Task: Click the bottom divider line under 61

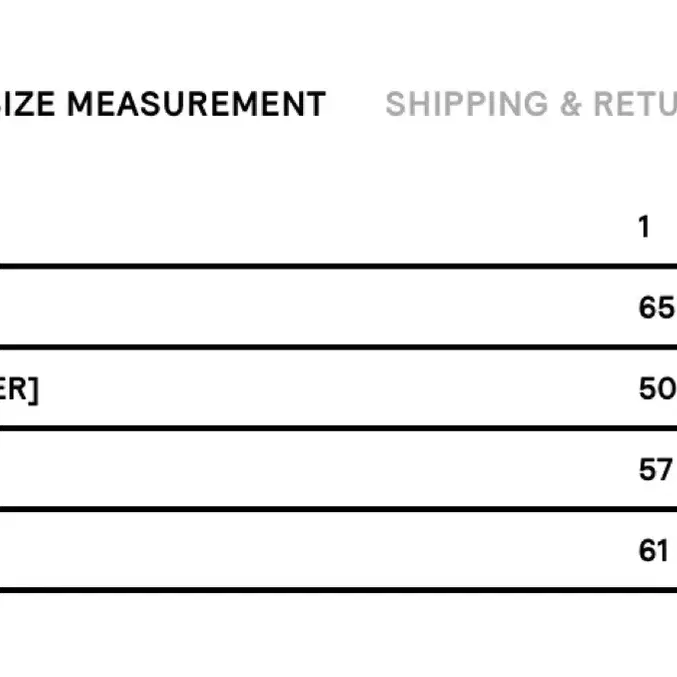Action: [x=338, y=590]
